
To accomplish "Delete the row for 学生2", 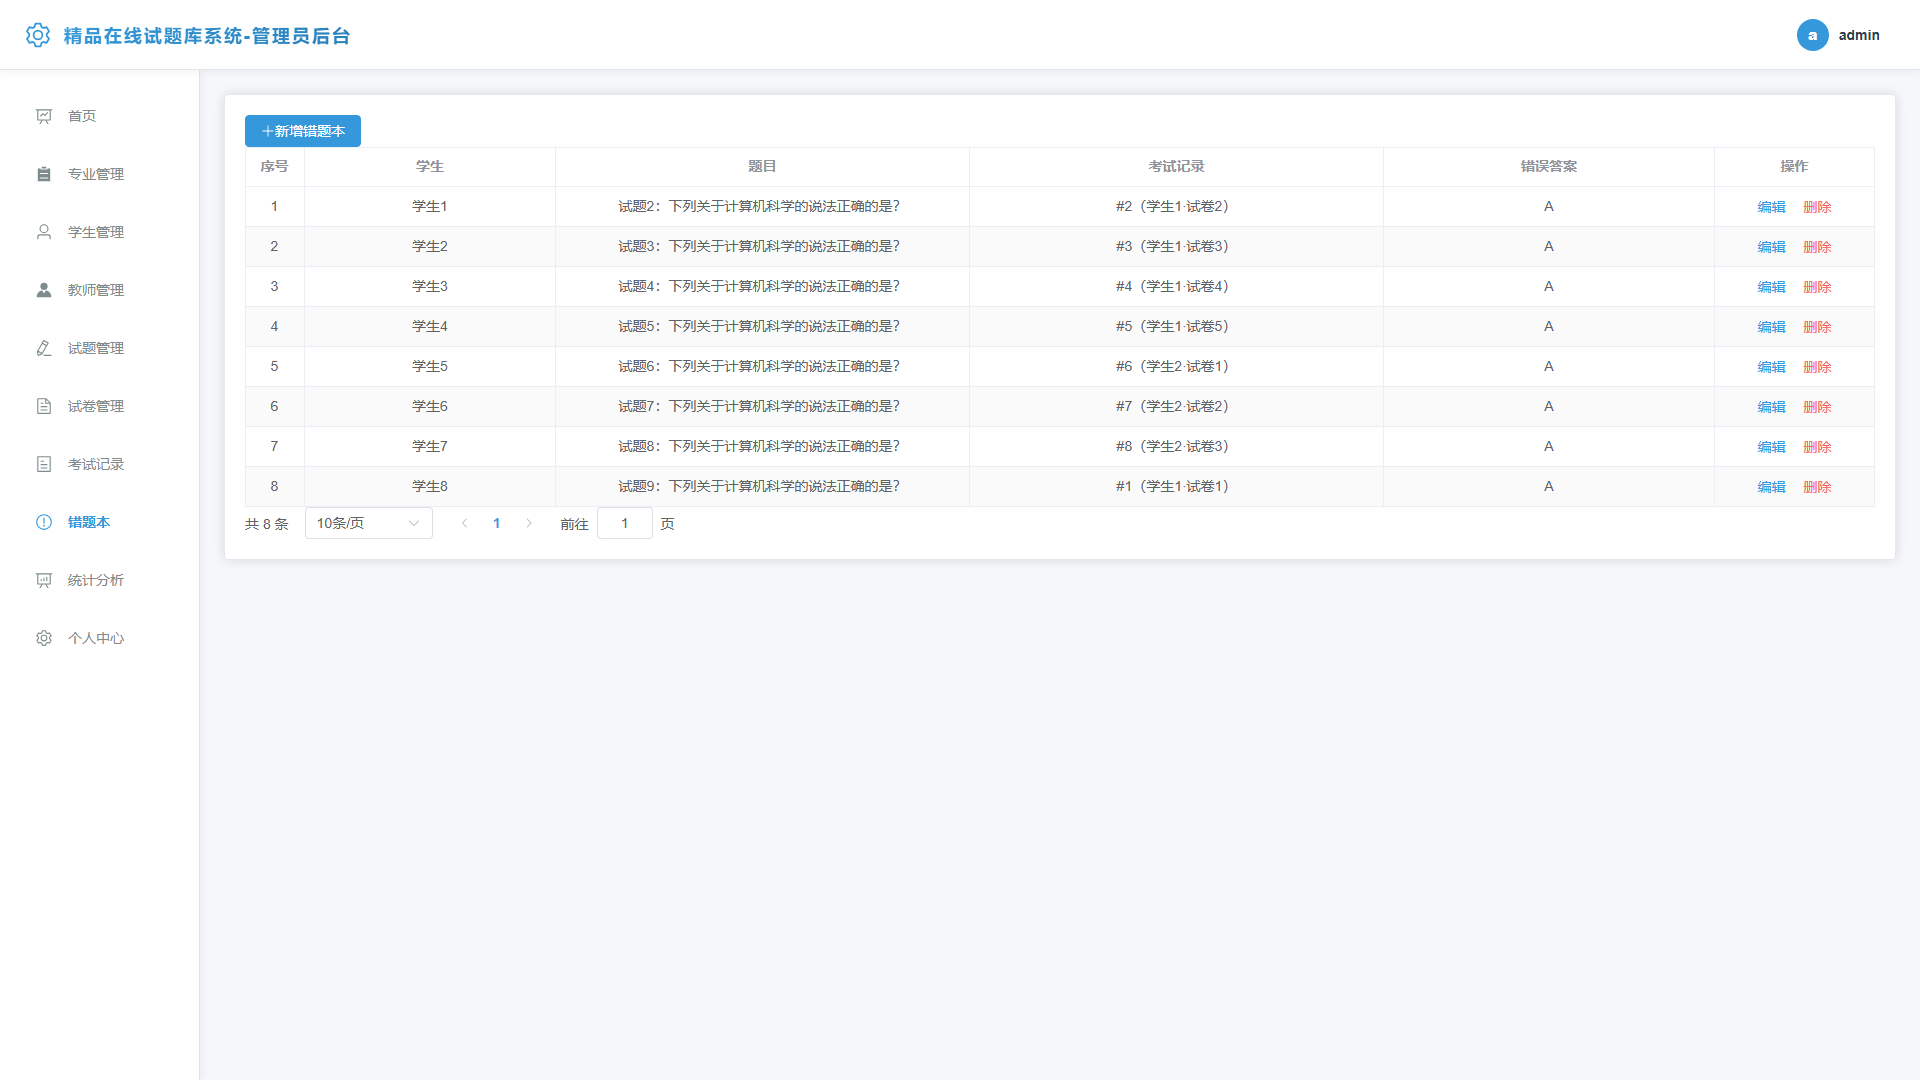I will 1817,247.
